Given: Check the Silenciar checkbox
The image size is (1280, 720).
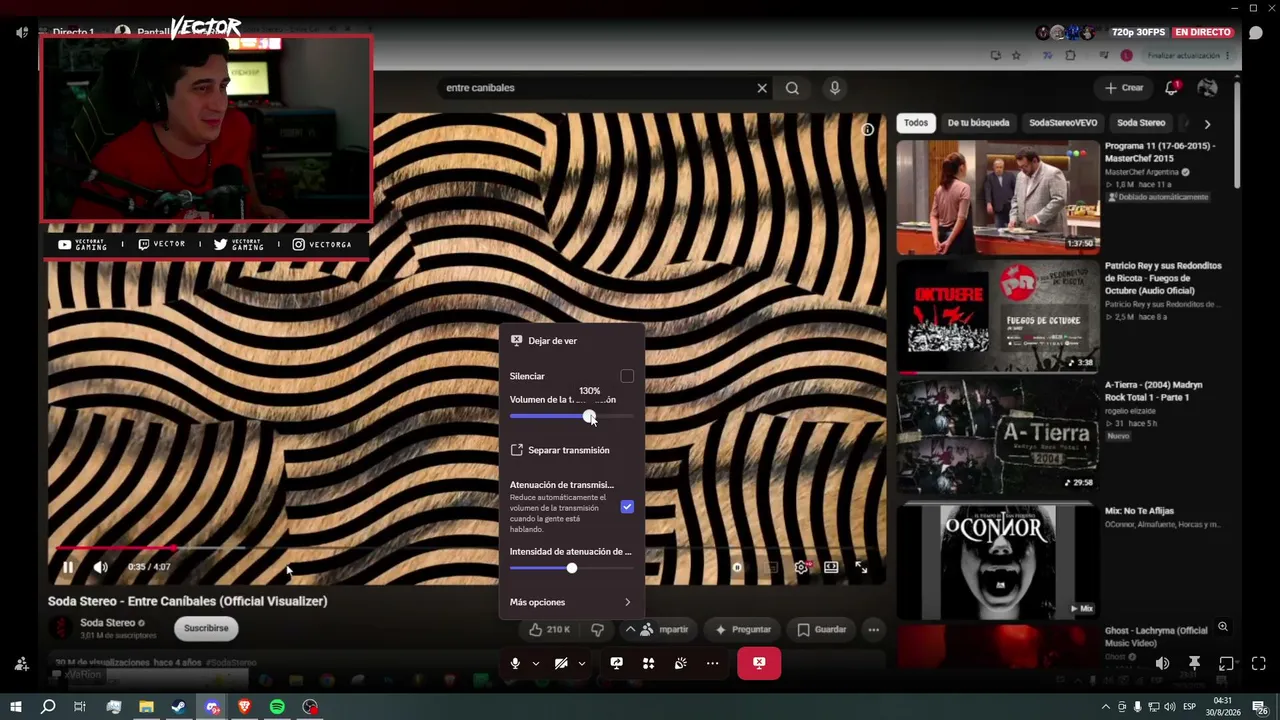Looking at the screenshot, I should point(627,376).
